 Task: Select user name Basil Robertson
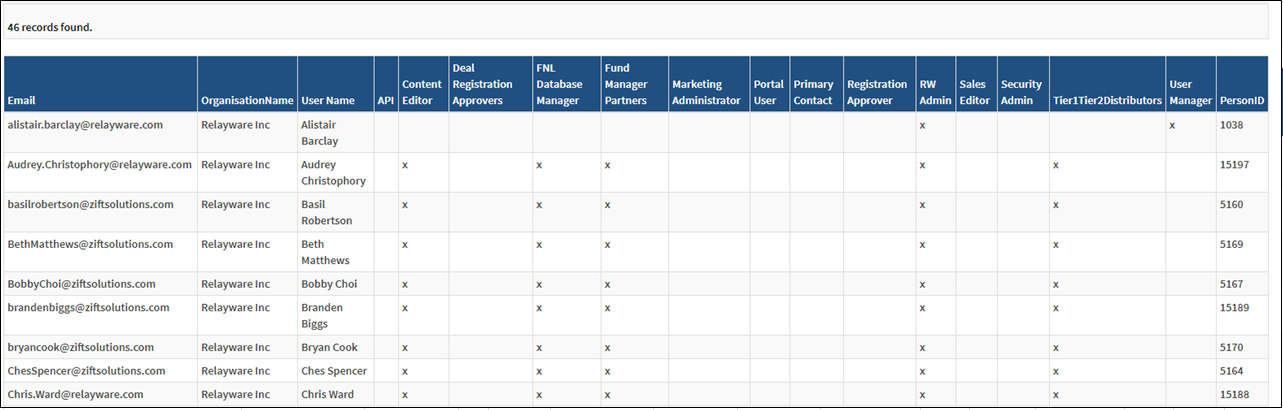click(326, 212)
